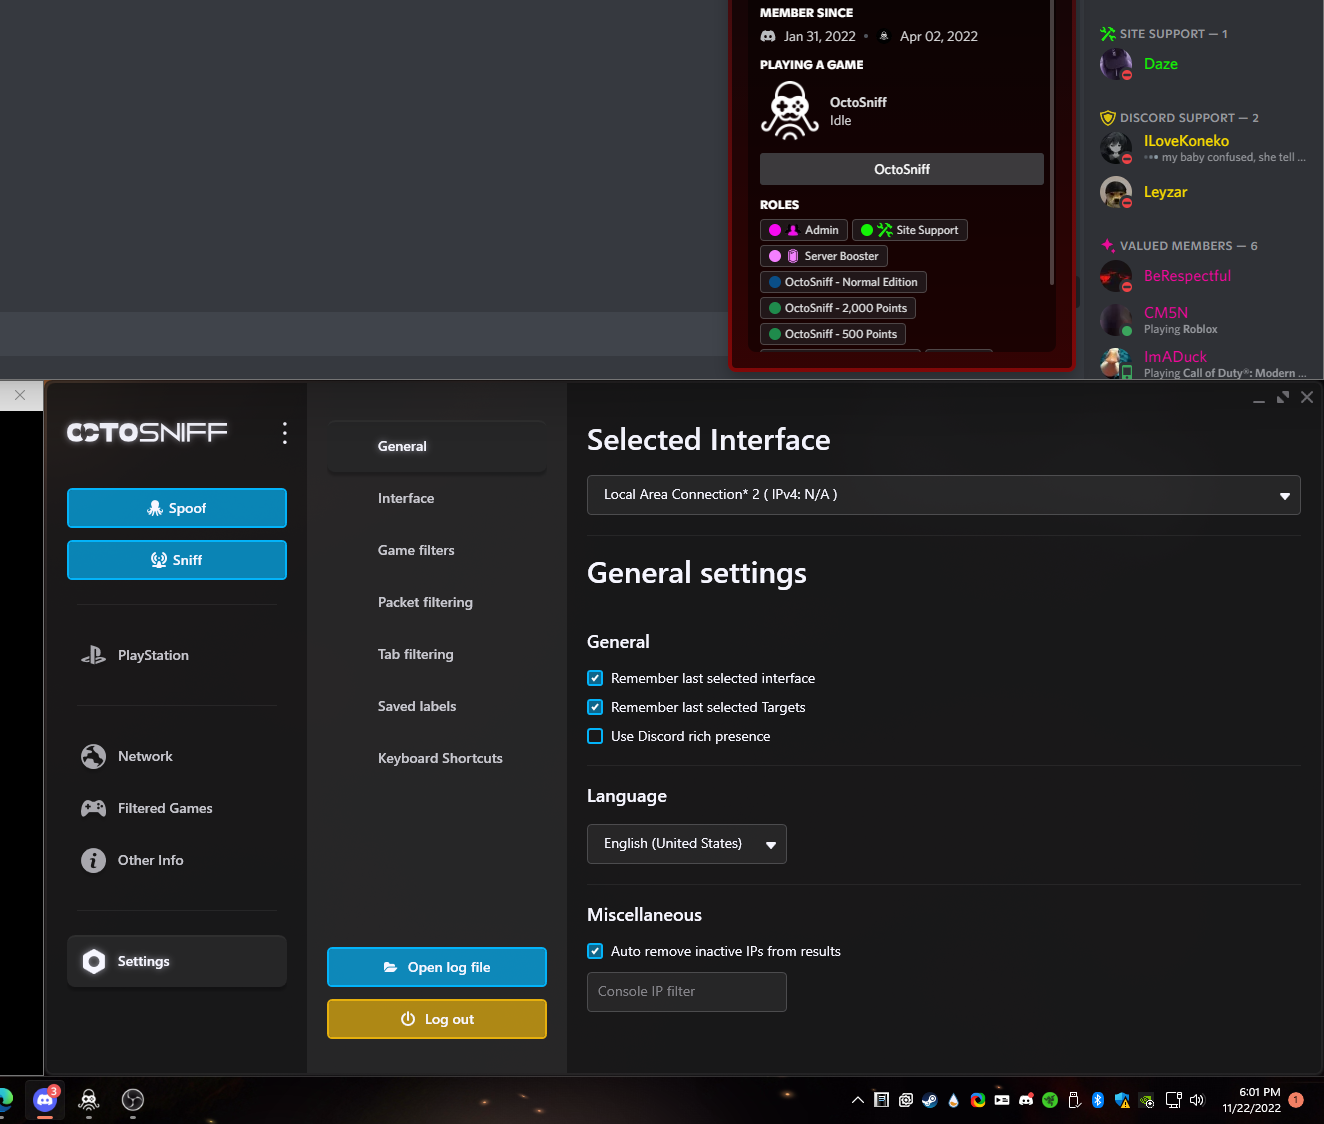1324x1124 pixels.
Task: Close the panel left of OctoSniff
Action: coord(20,395)
